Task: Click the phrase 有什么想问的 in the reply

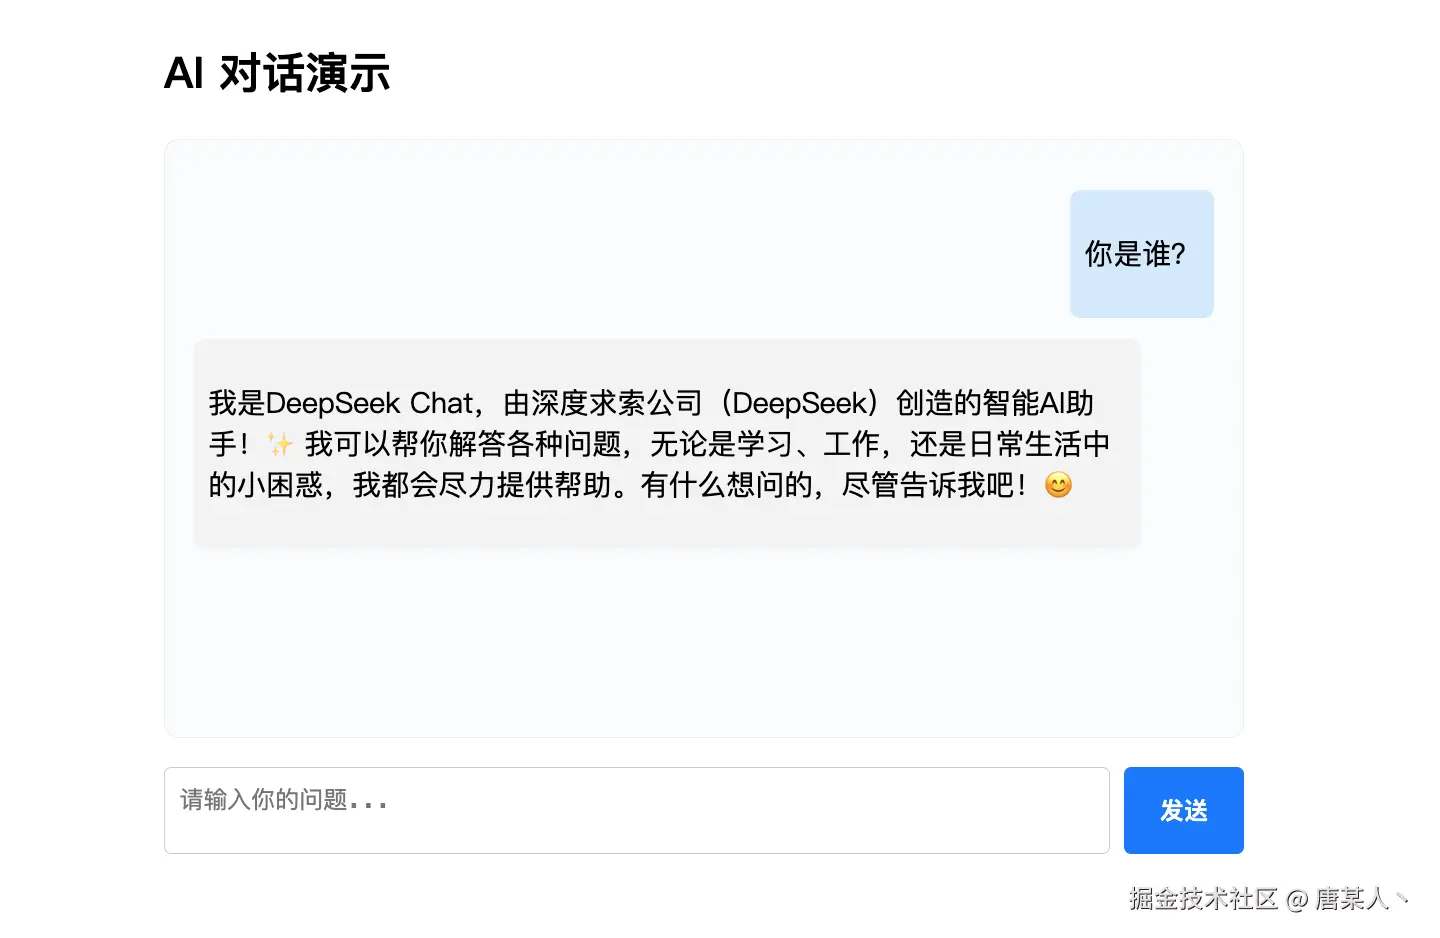Action: tap(727, 485)
